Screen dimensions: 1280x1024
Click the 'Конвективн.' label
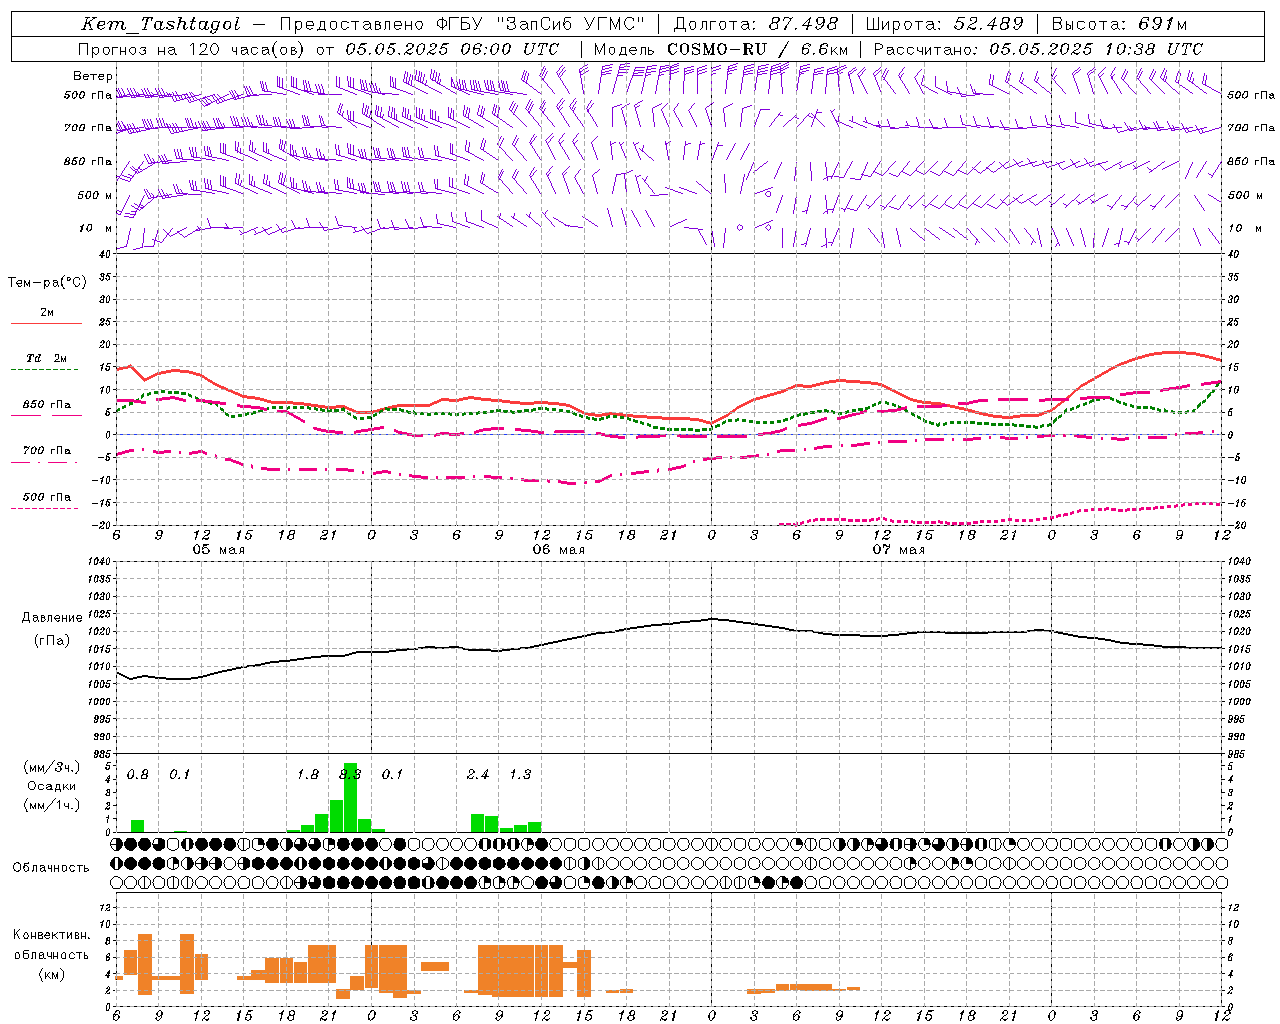point(52,935)
